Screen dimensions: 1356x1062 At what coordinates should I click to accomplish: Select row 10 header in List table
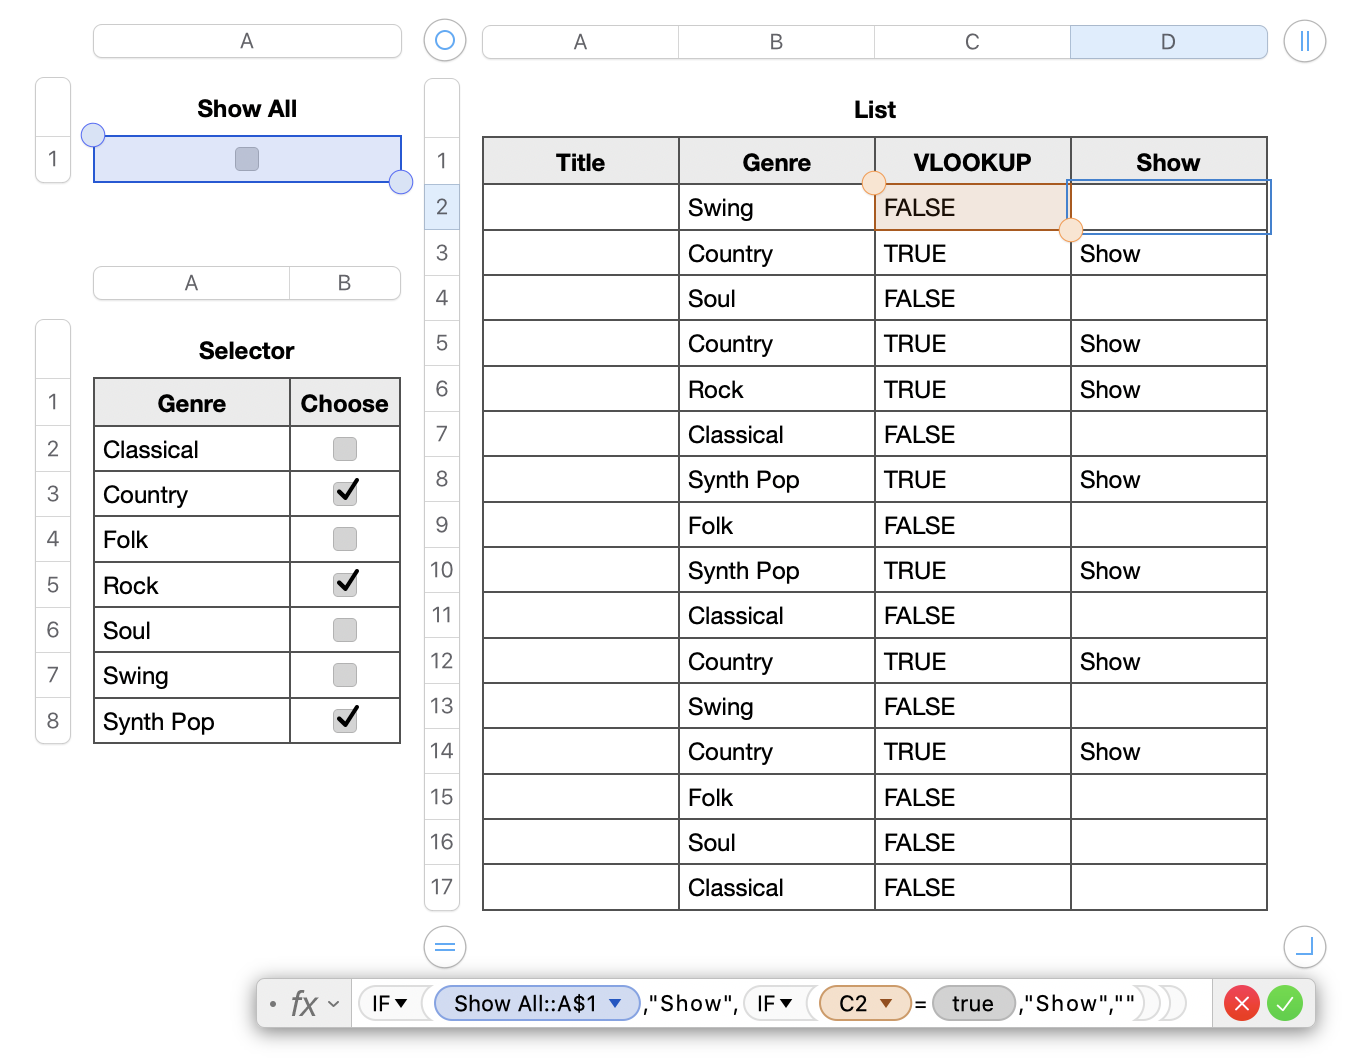pos(442,570)
